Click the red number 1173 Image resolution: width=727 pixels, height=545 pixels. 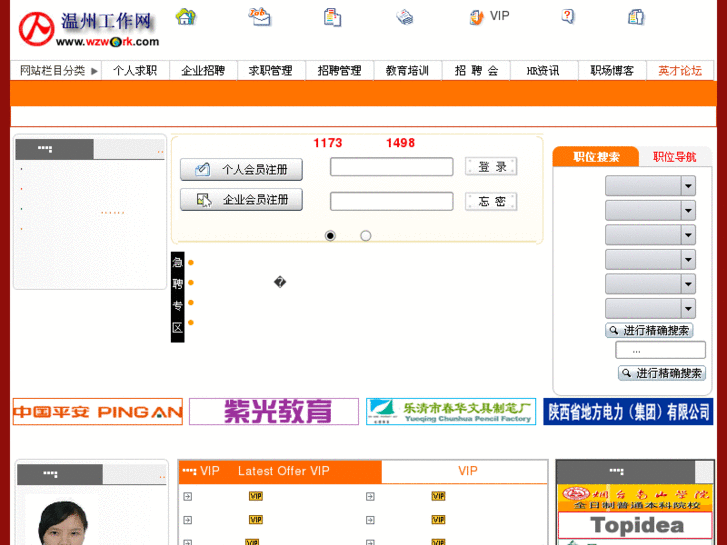tap(328, 143)
